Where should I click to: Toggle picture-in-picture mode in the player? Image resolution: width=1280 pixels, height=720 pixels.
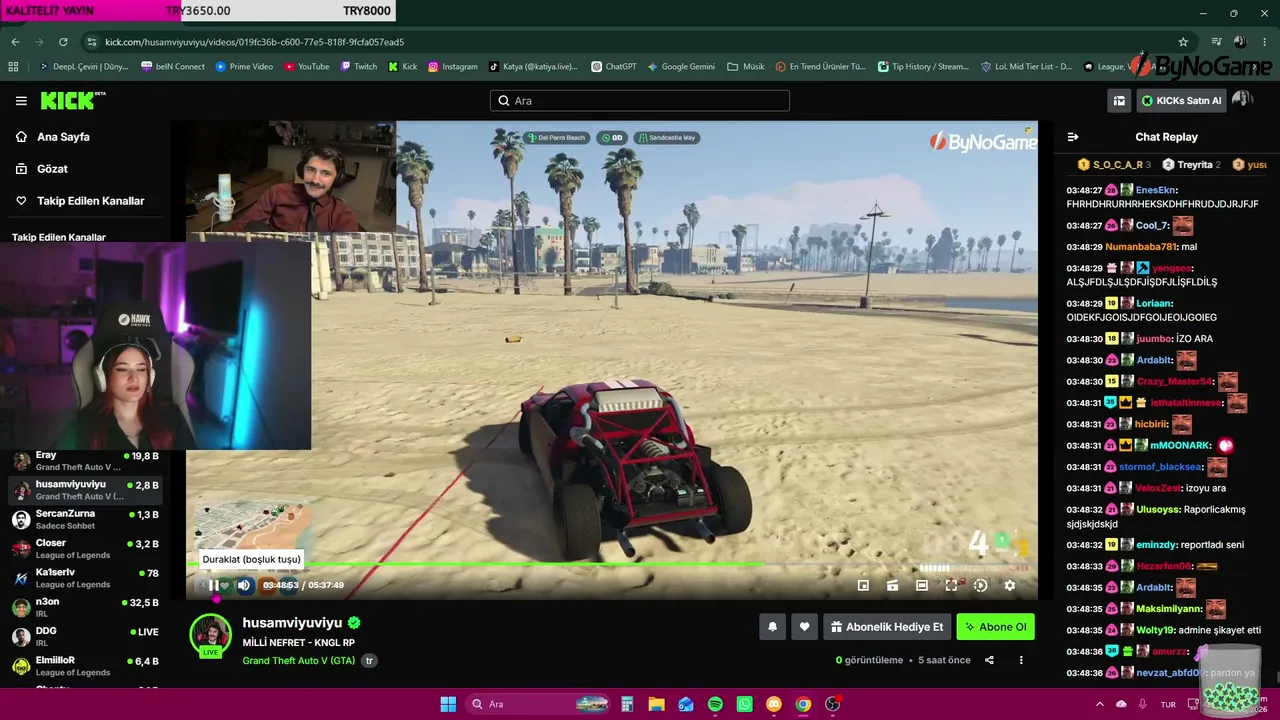pyautogui.click(x=864, y=585)
